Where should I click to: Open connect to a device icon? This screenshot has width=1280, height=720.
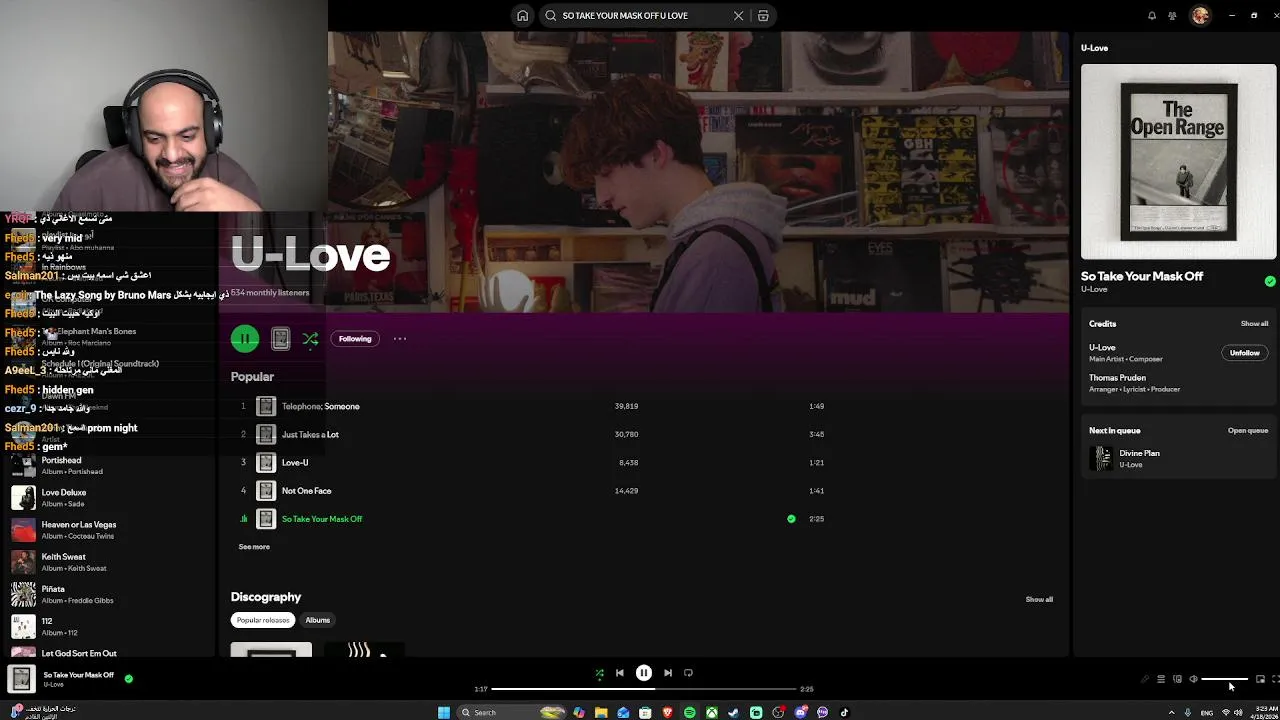pyautogui.click(x=1177, y=679)
